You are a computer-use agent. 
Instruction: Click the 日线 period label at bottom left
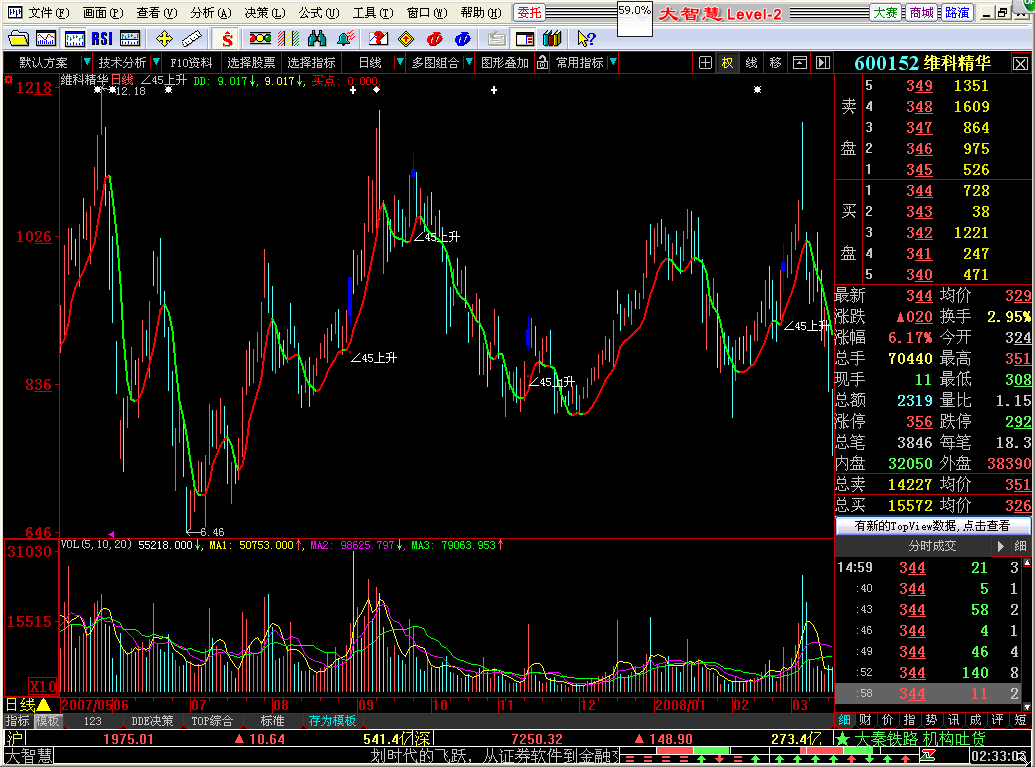pyautogui.click(x=20, y=704)
